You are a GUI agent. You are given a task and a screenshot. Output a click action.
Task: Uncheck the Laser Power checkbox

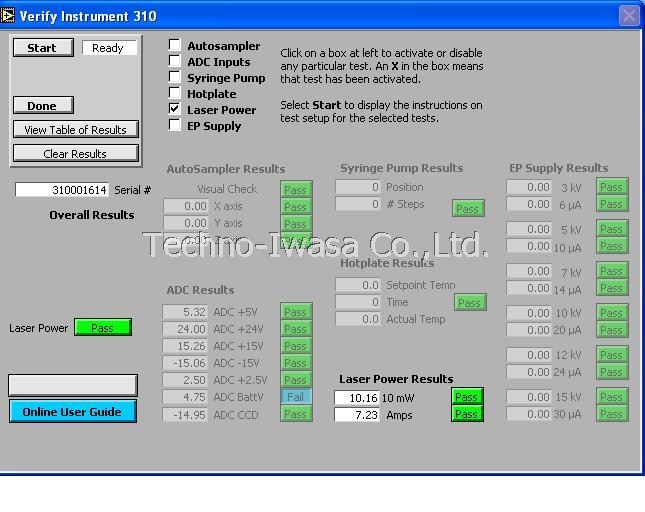[x=175, y=109]
